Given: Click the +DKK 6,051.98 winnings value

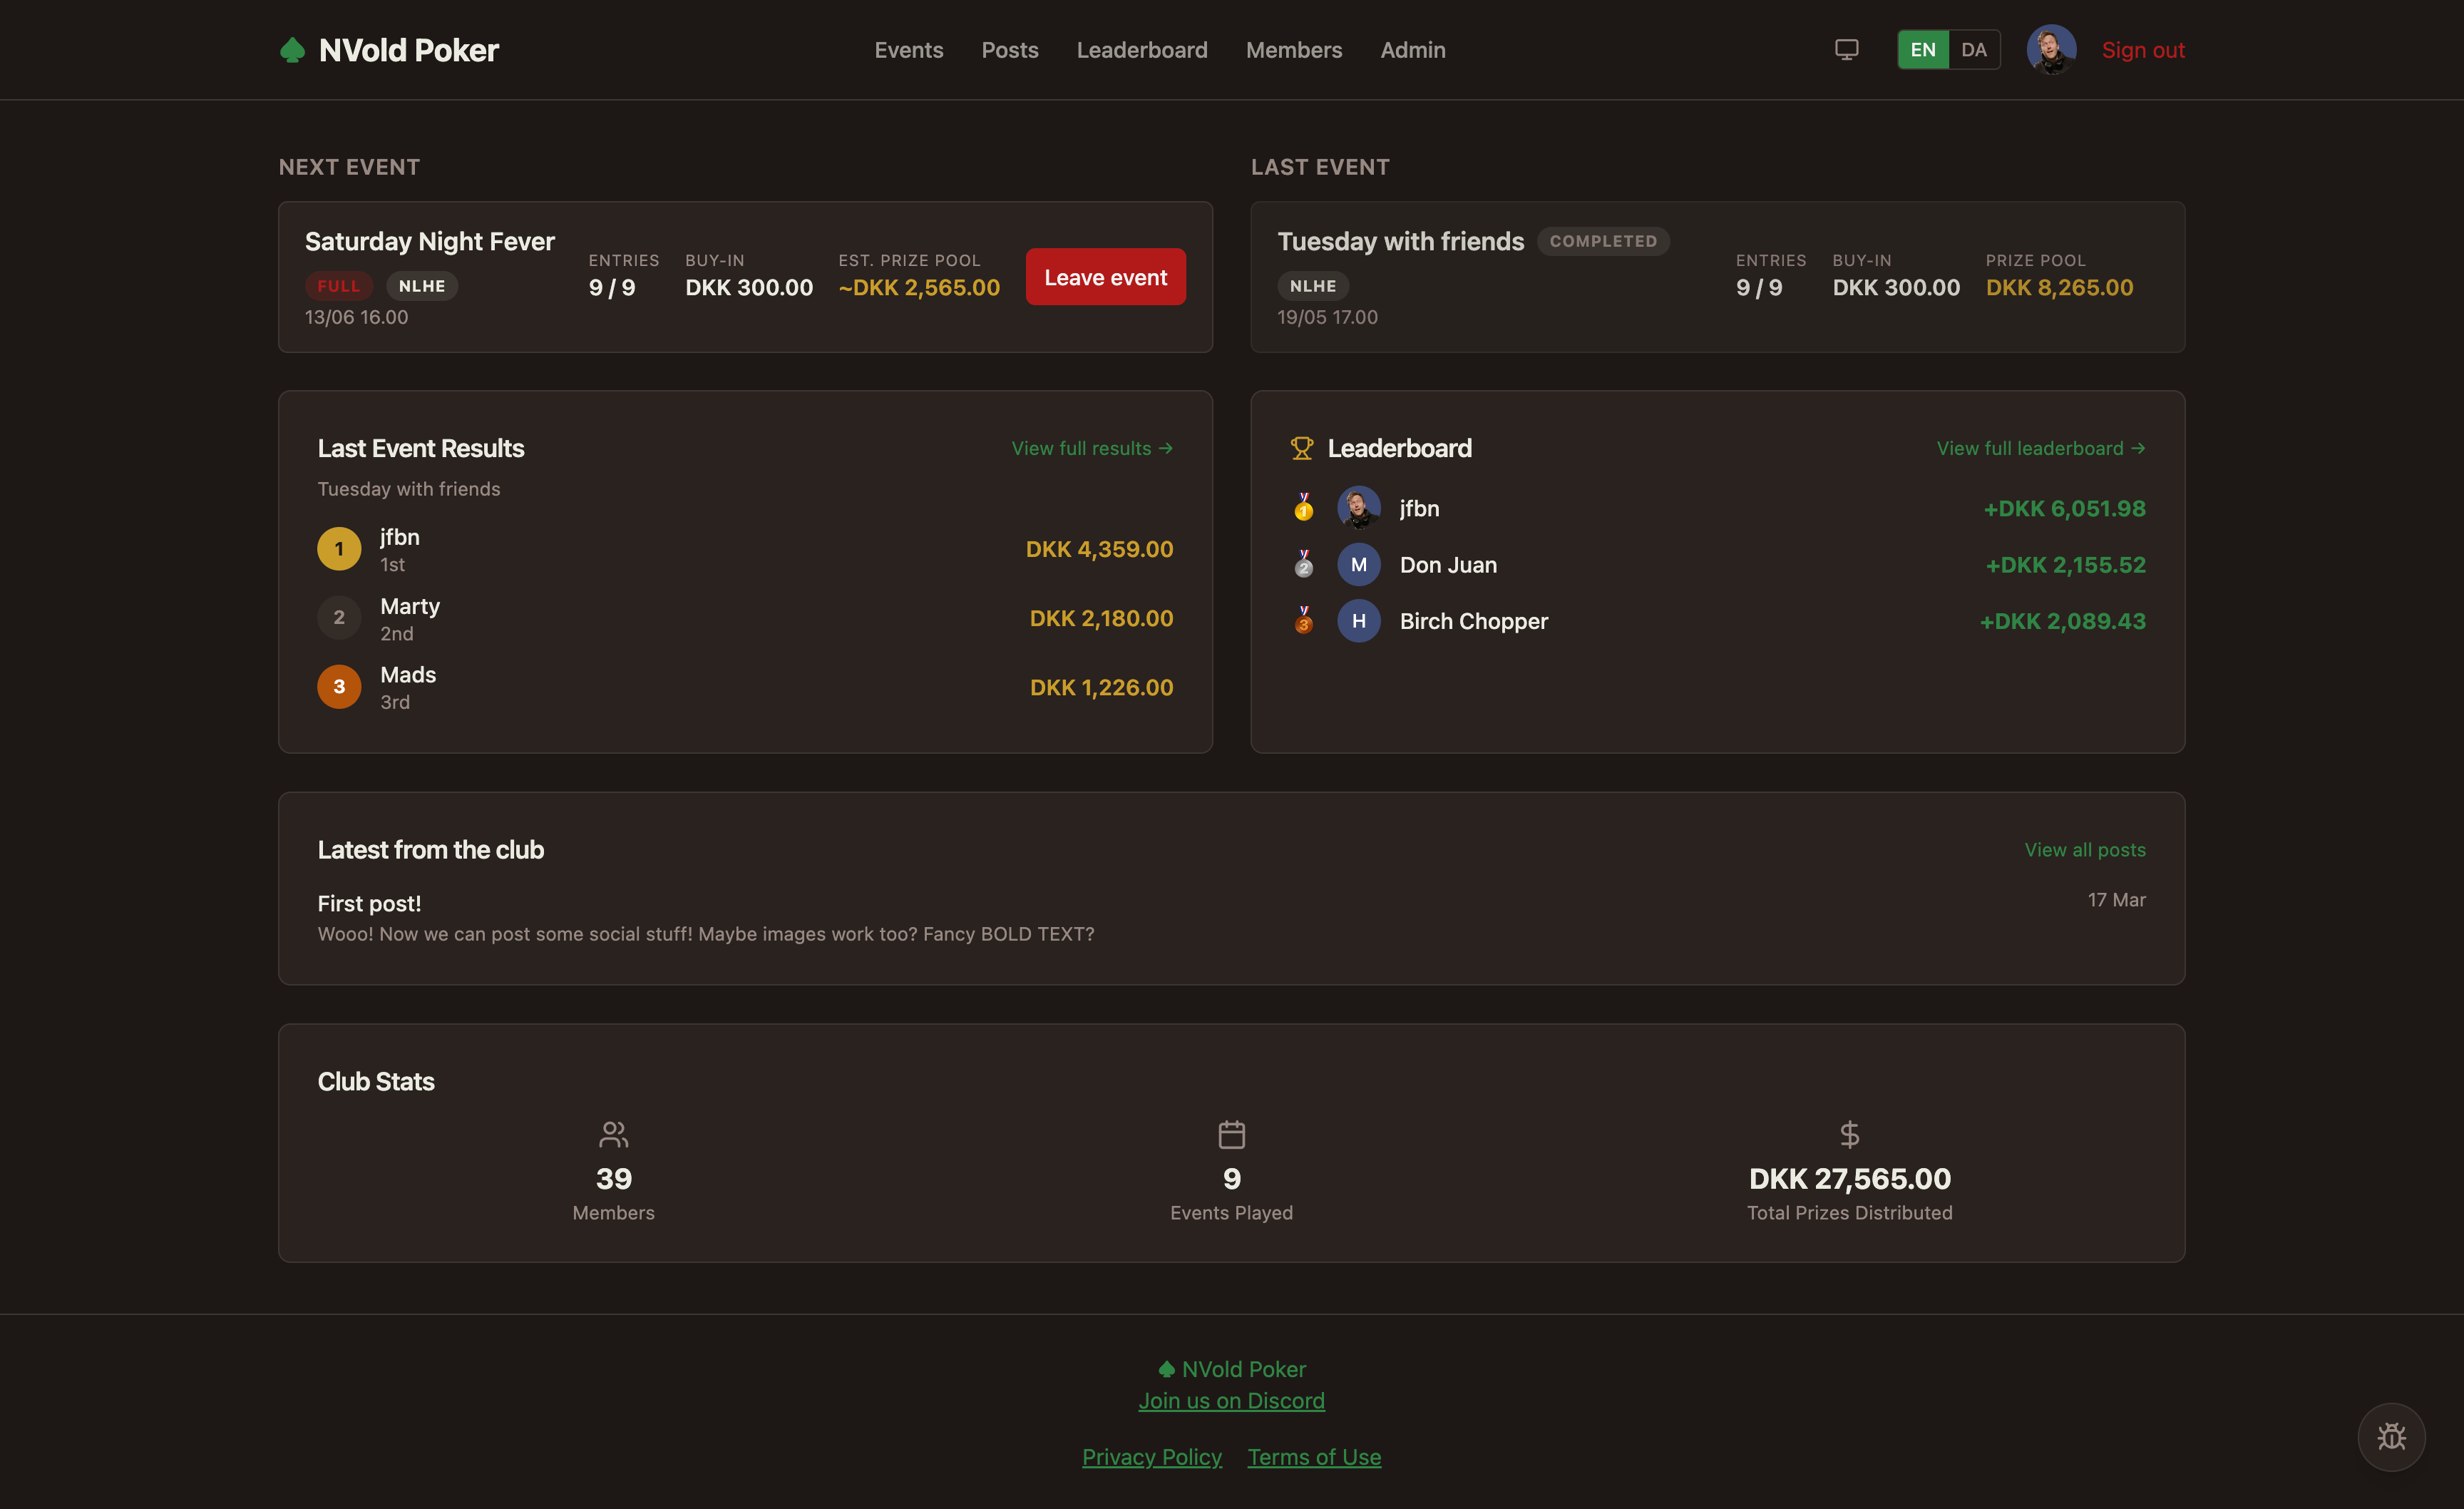Looking at the screenshot, I should pos(2064,509).
